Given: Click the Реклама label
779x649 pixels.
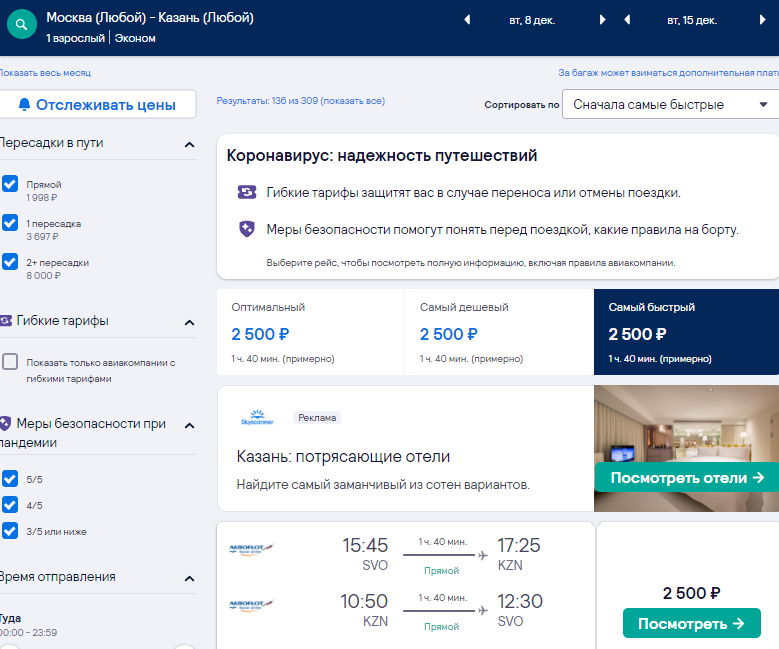Looking at the screenshot, I should click(317, 417).
